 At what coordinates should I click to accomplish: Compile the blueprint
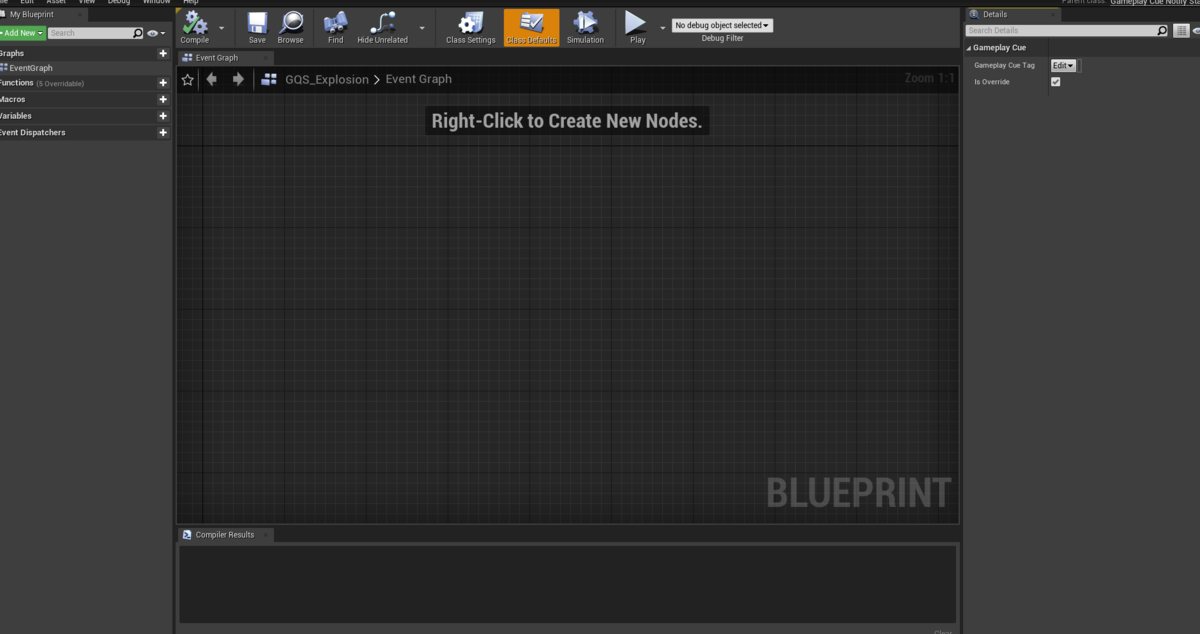(x=195, y=27)
